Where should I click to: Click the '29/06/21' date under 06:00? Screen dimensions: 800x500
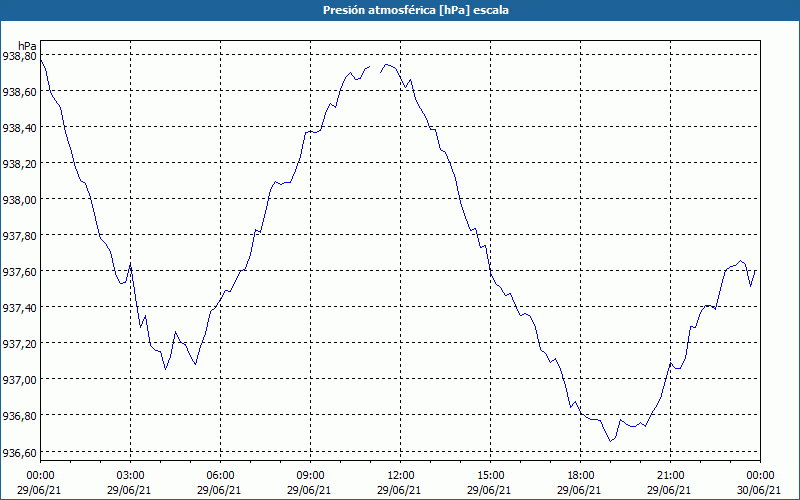tap(219, 490)
